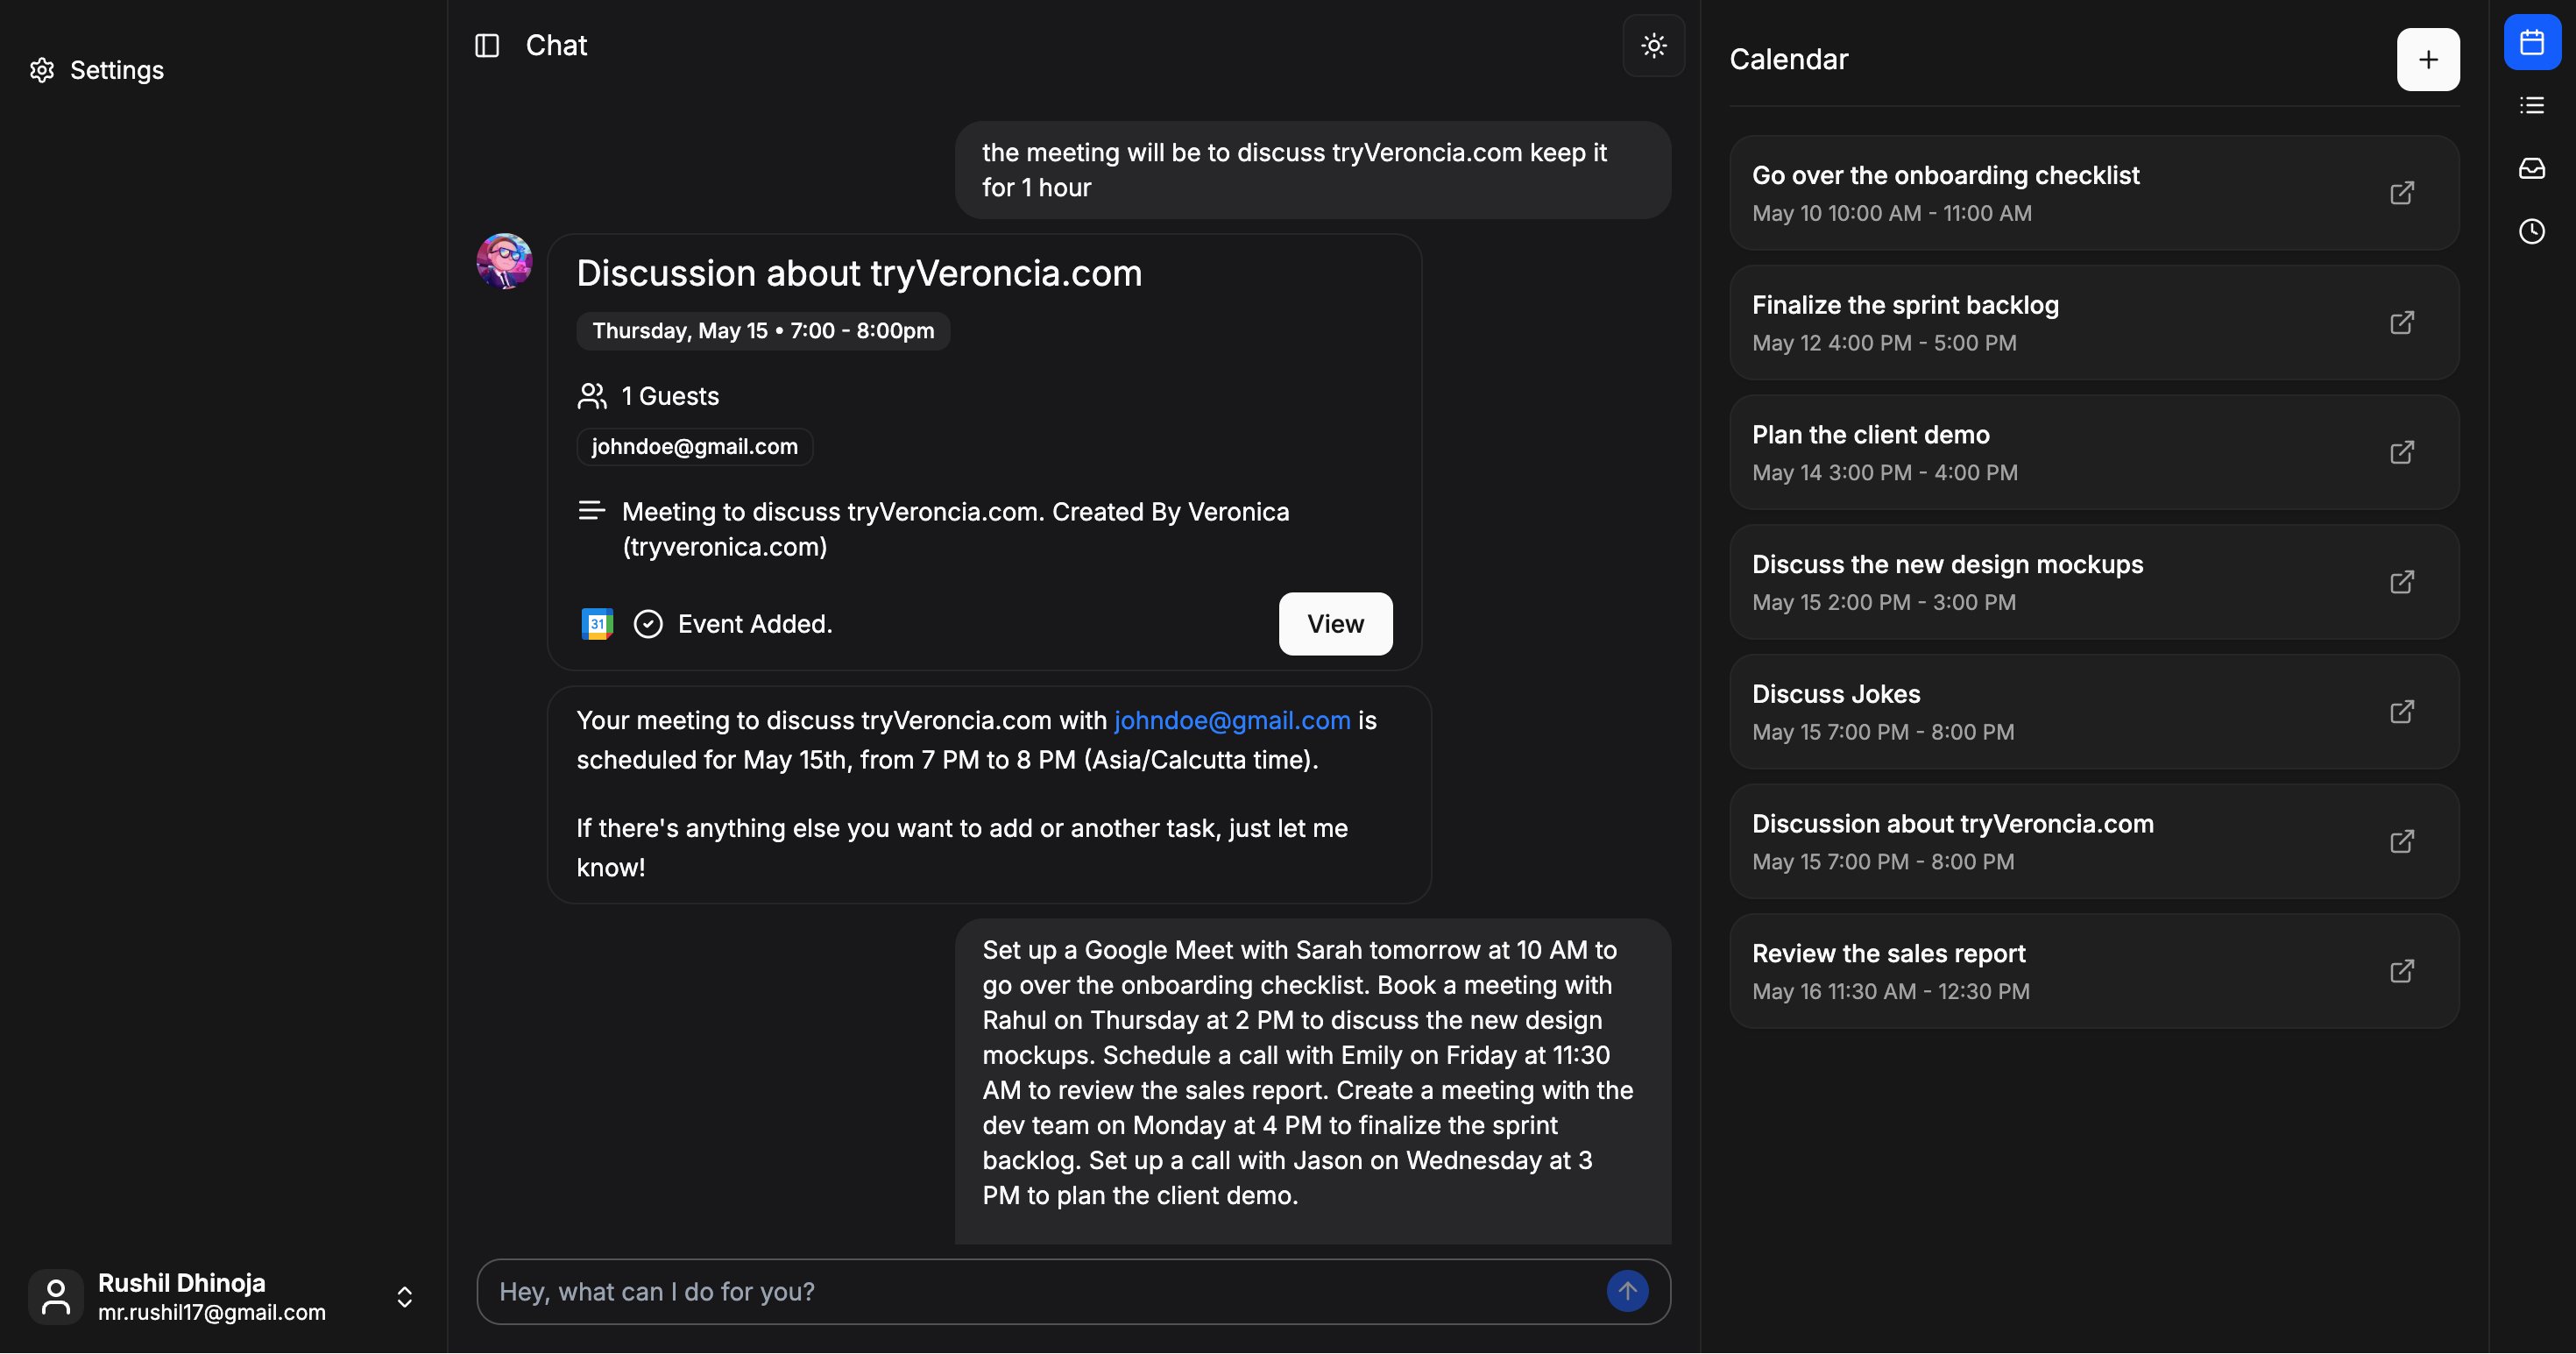Click the assistant avatar thumbnail
Screen dimensions: 2576x1354
point(504,261)
